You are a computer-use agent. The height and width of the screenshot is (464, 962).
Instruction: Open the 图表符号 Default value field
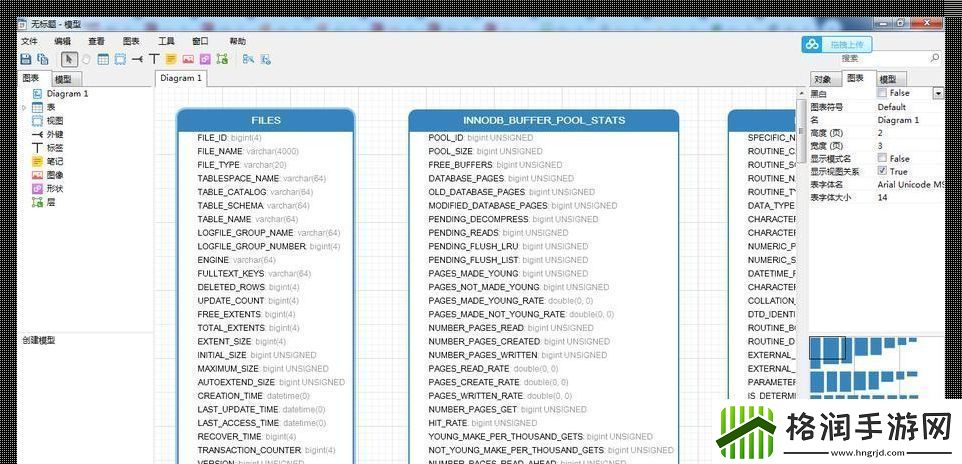coord(905,107)
